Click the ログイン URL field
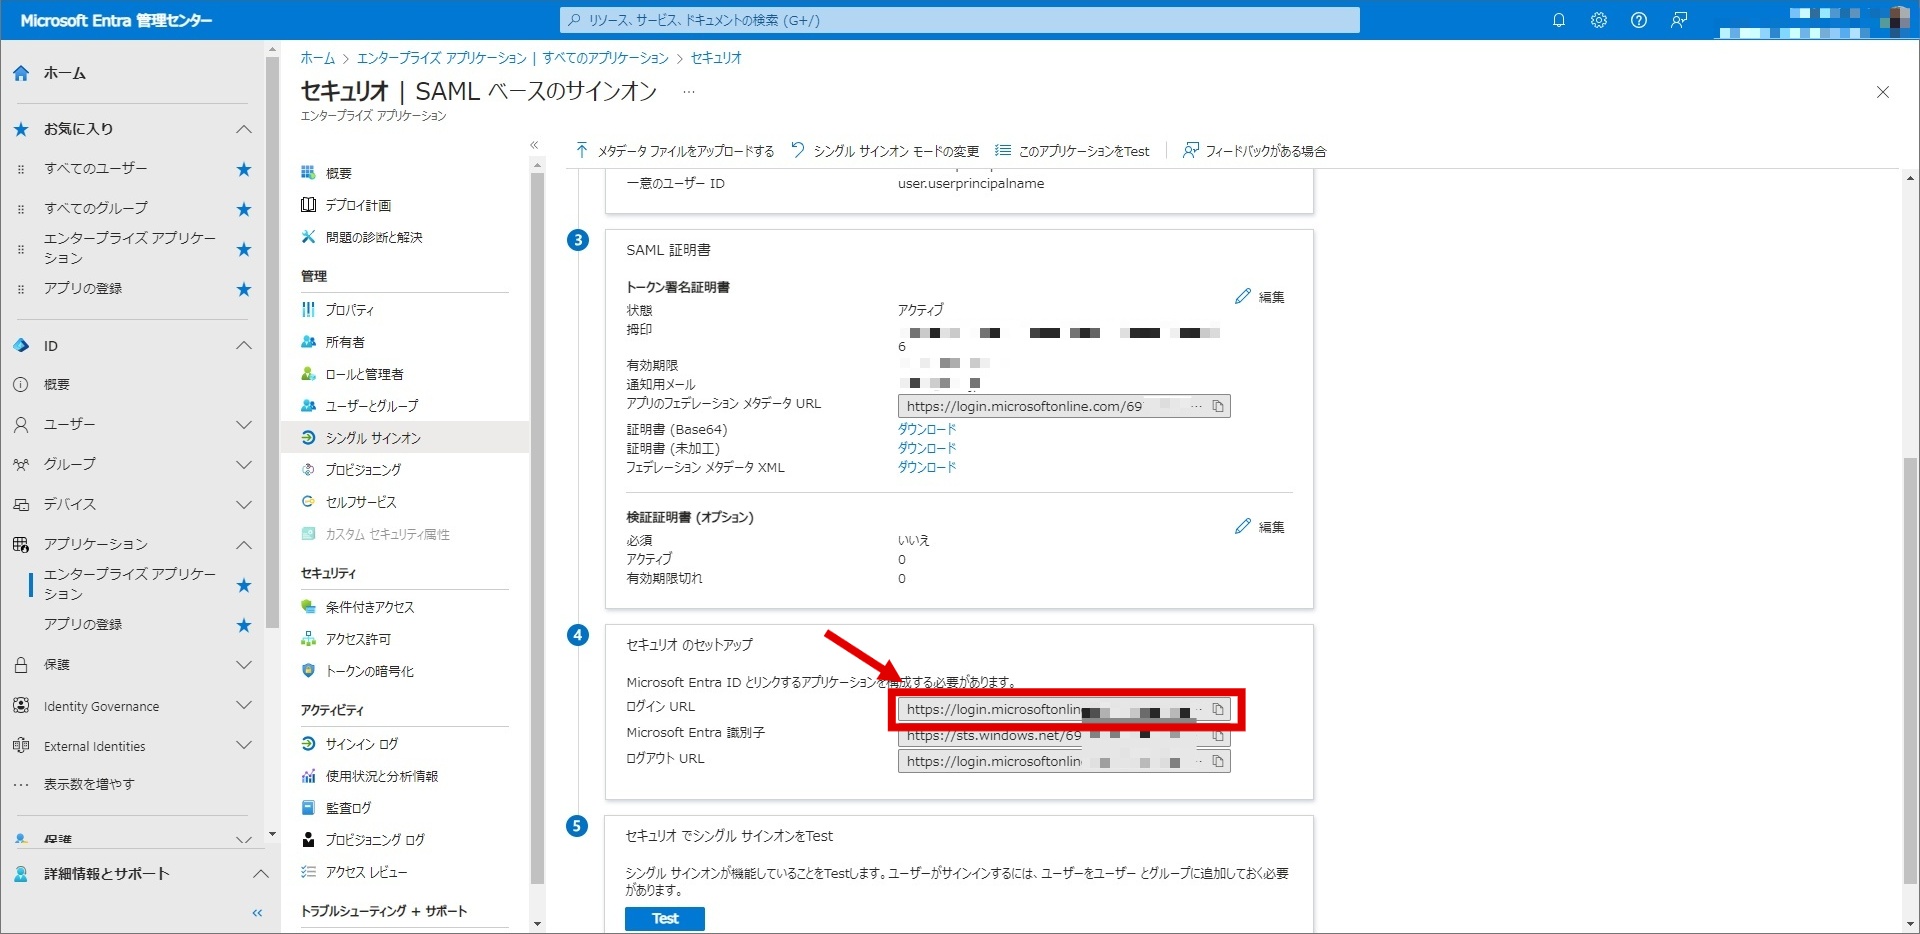The width and height of the screenshot is (1920, 934). tap(1064, 709)
